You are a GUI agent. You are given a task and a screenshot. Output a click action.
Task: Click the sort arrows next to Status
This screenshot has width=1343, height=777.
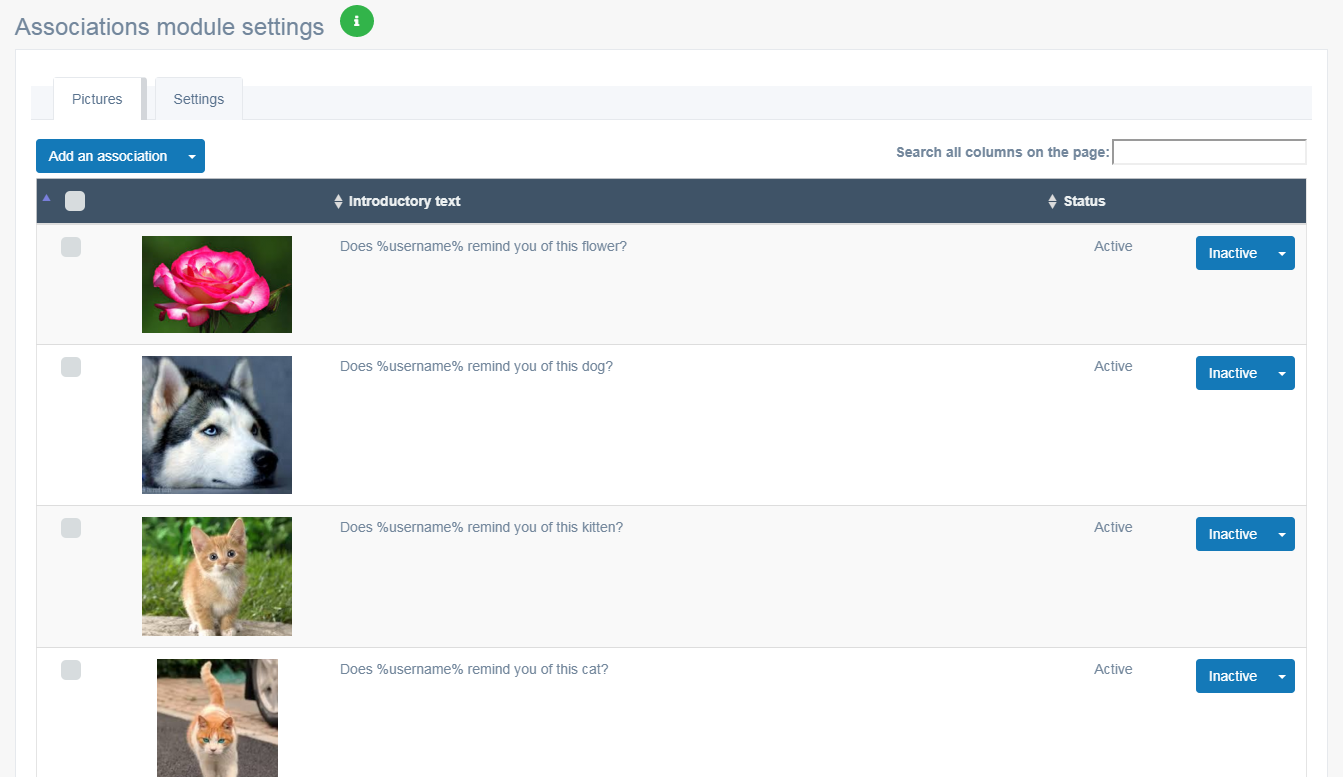[x=1052, y=202]
